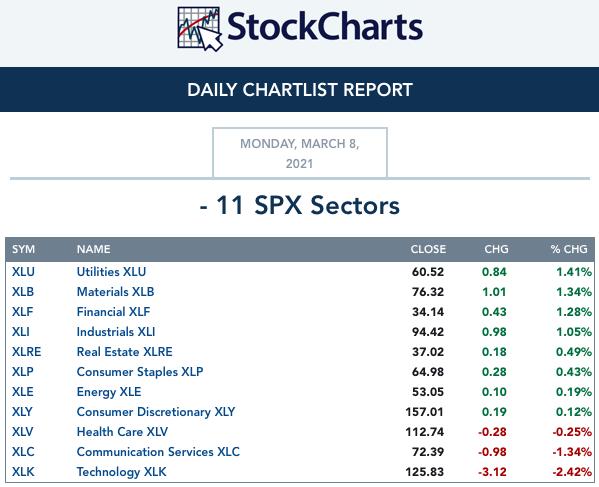This screenshot has height=487, width=599.
Task: Click the StockCharts wordmark text
Action: pyautogui.click(x=325, y=26)
